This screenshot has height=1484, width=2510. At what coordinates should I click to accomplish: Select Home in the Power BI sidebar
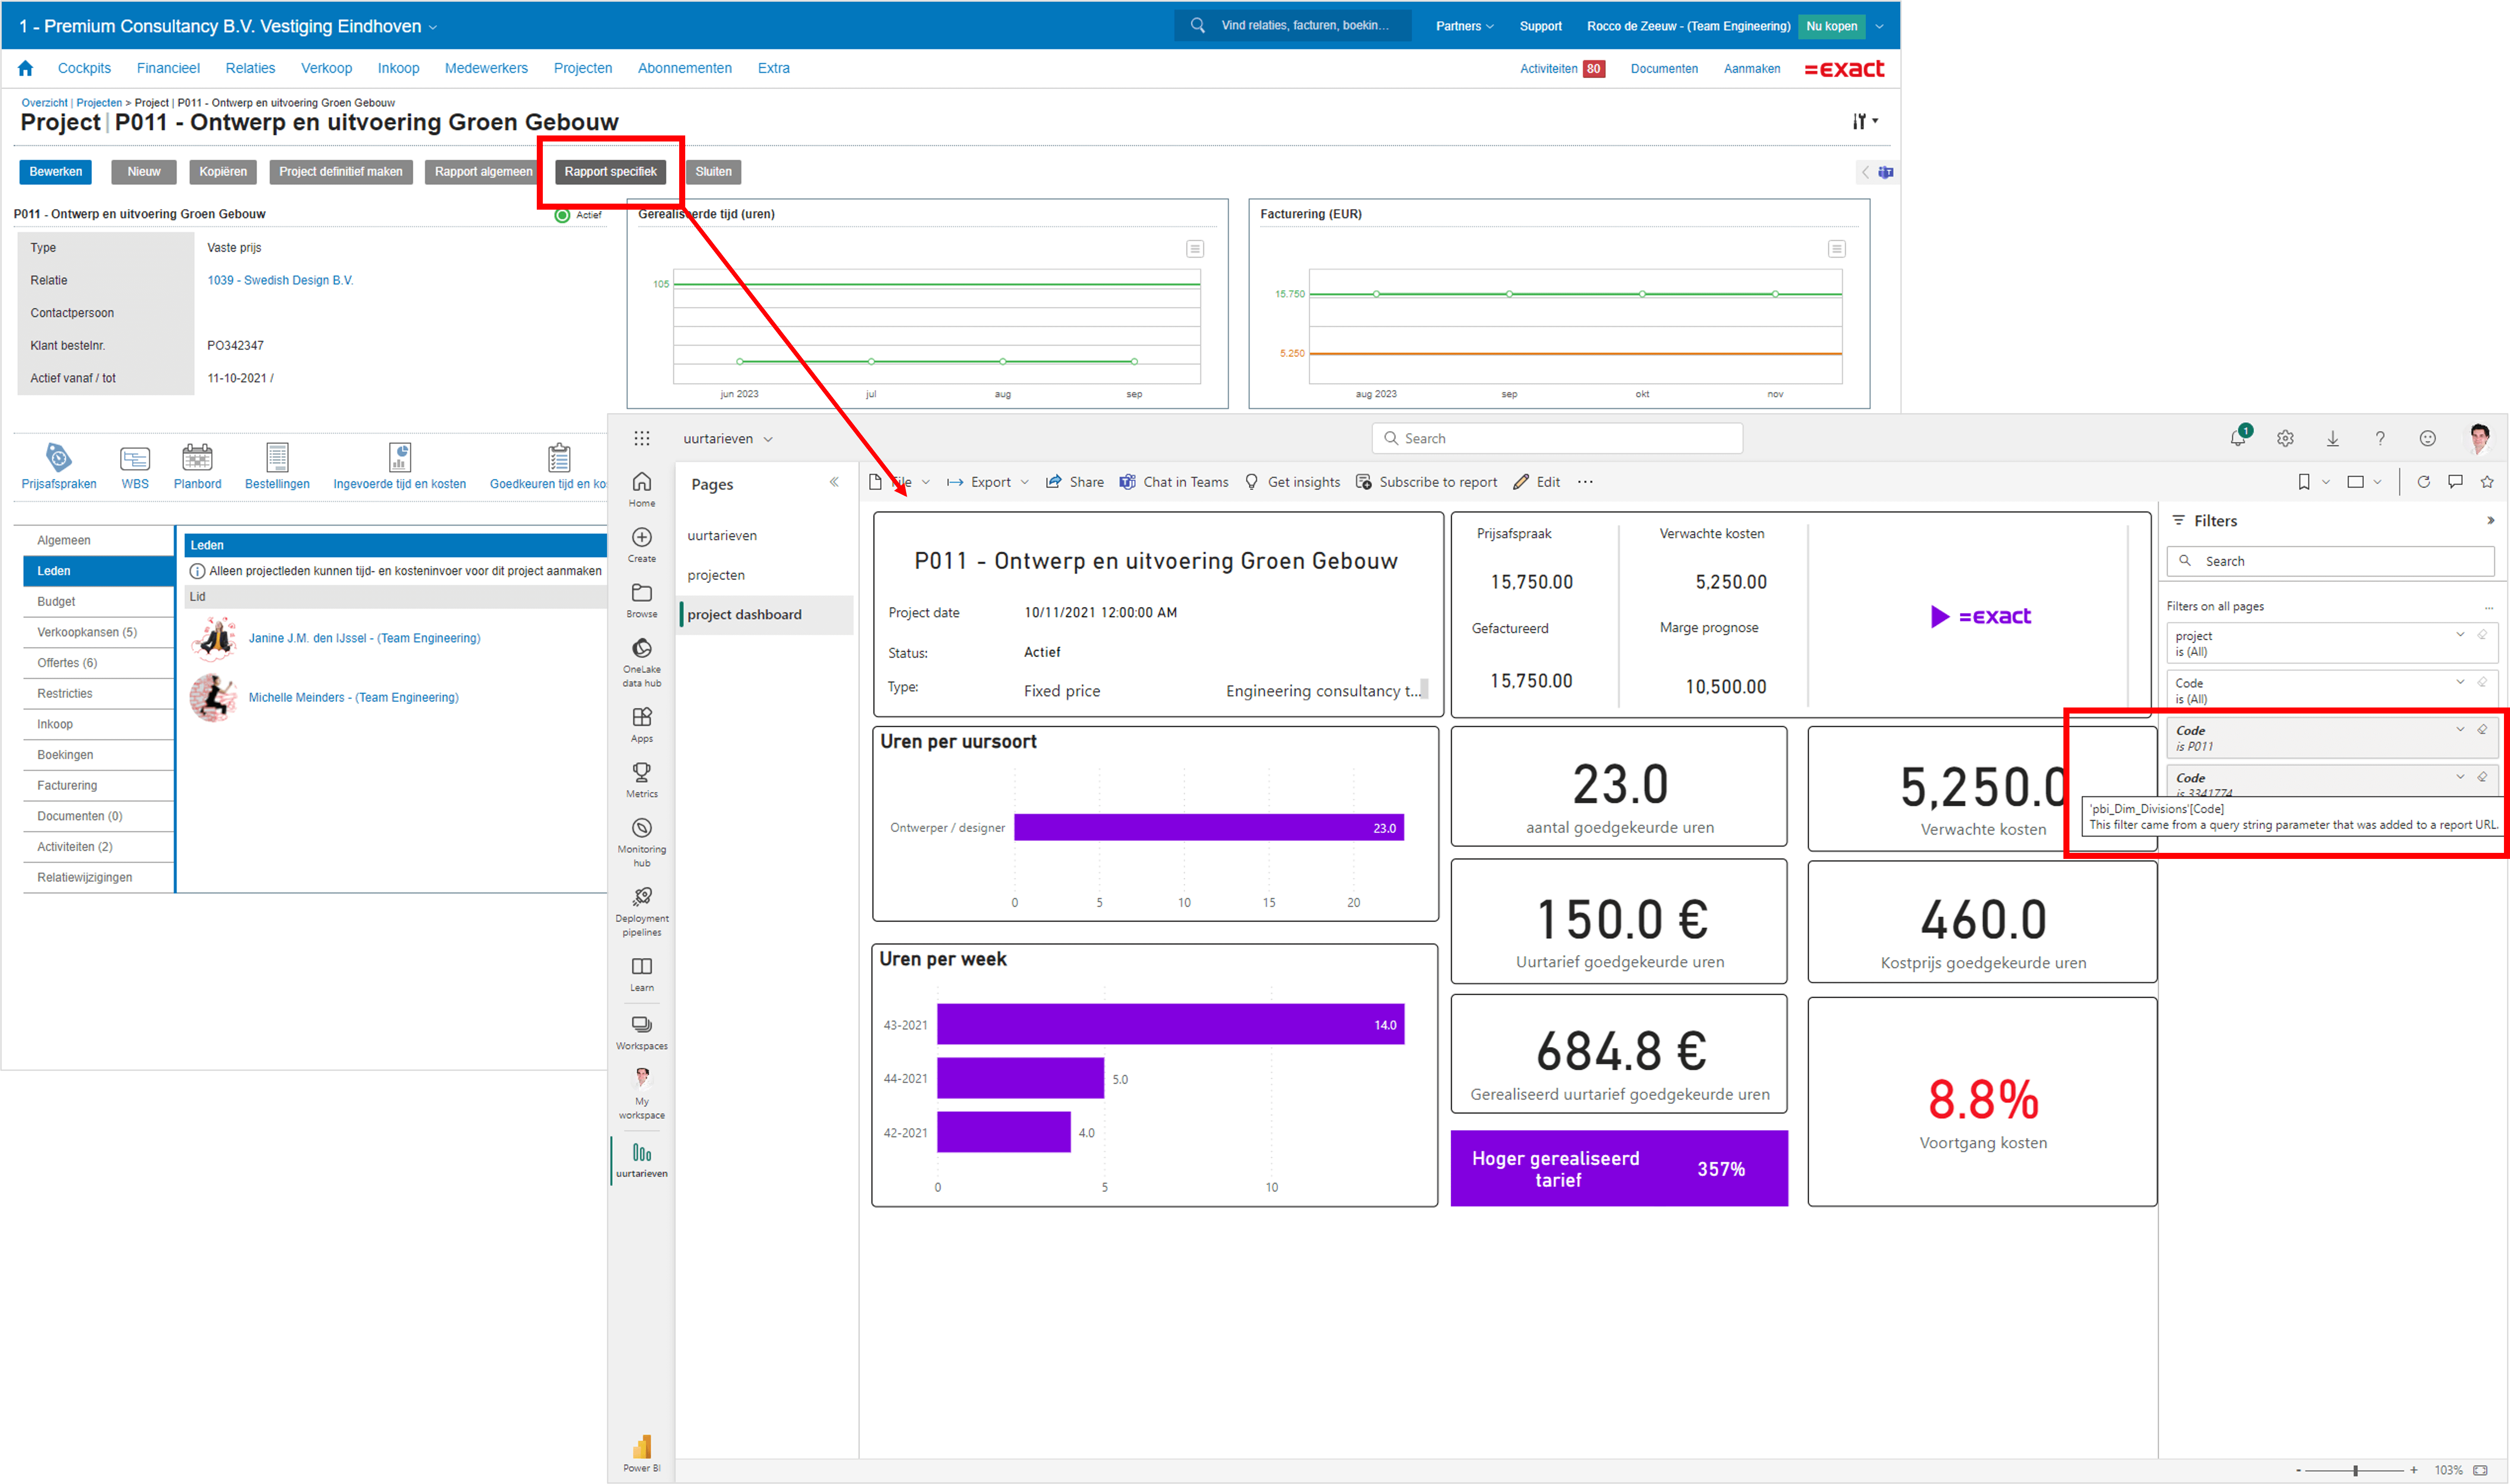[641, 489]
